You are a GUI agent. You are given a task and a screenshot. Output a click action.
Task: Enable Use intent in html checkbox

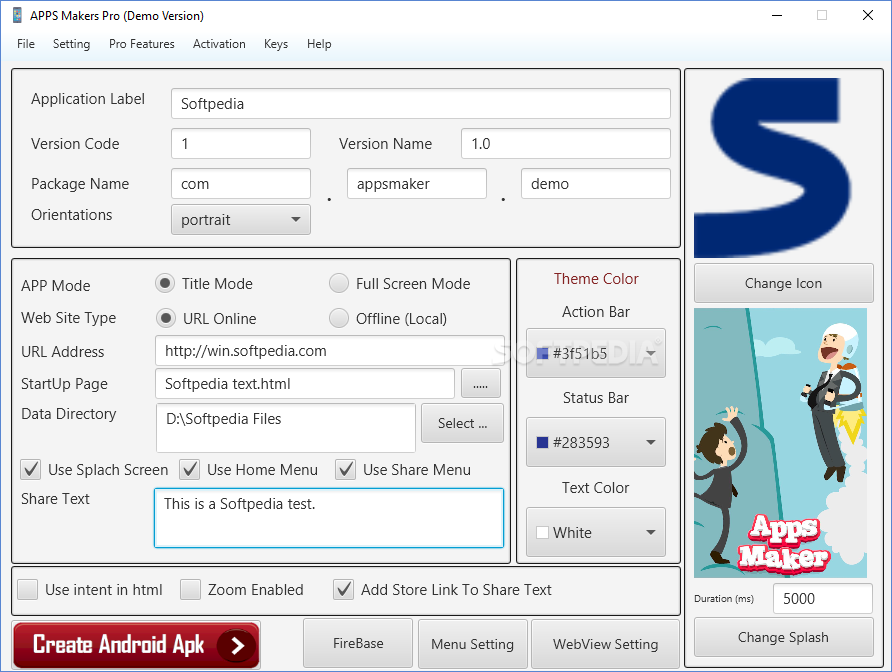[x=27, y=589]
